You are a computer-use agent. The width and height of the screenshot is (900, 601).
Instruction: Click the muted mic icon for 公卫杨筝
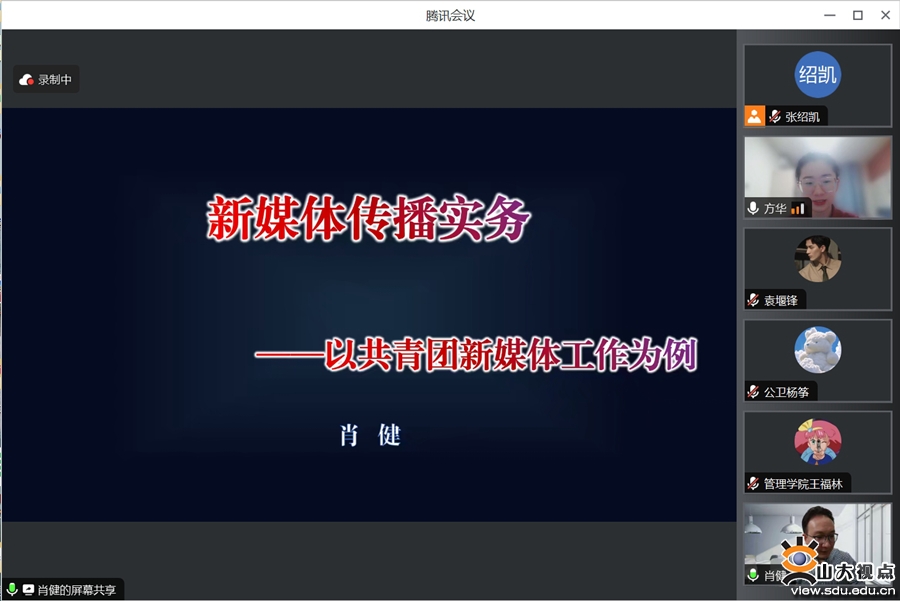tap(753, 392)
